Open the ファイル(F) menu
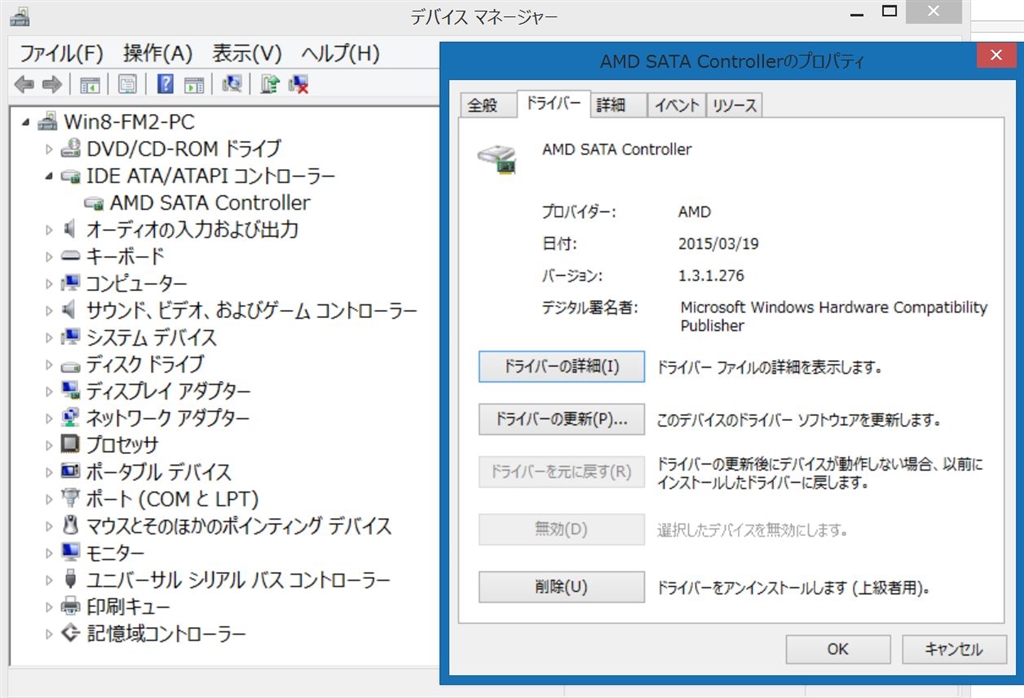The image size is (1024, 698). click(x=61, y=53)
